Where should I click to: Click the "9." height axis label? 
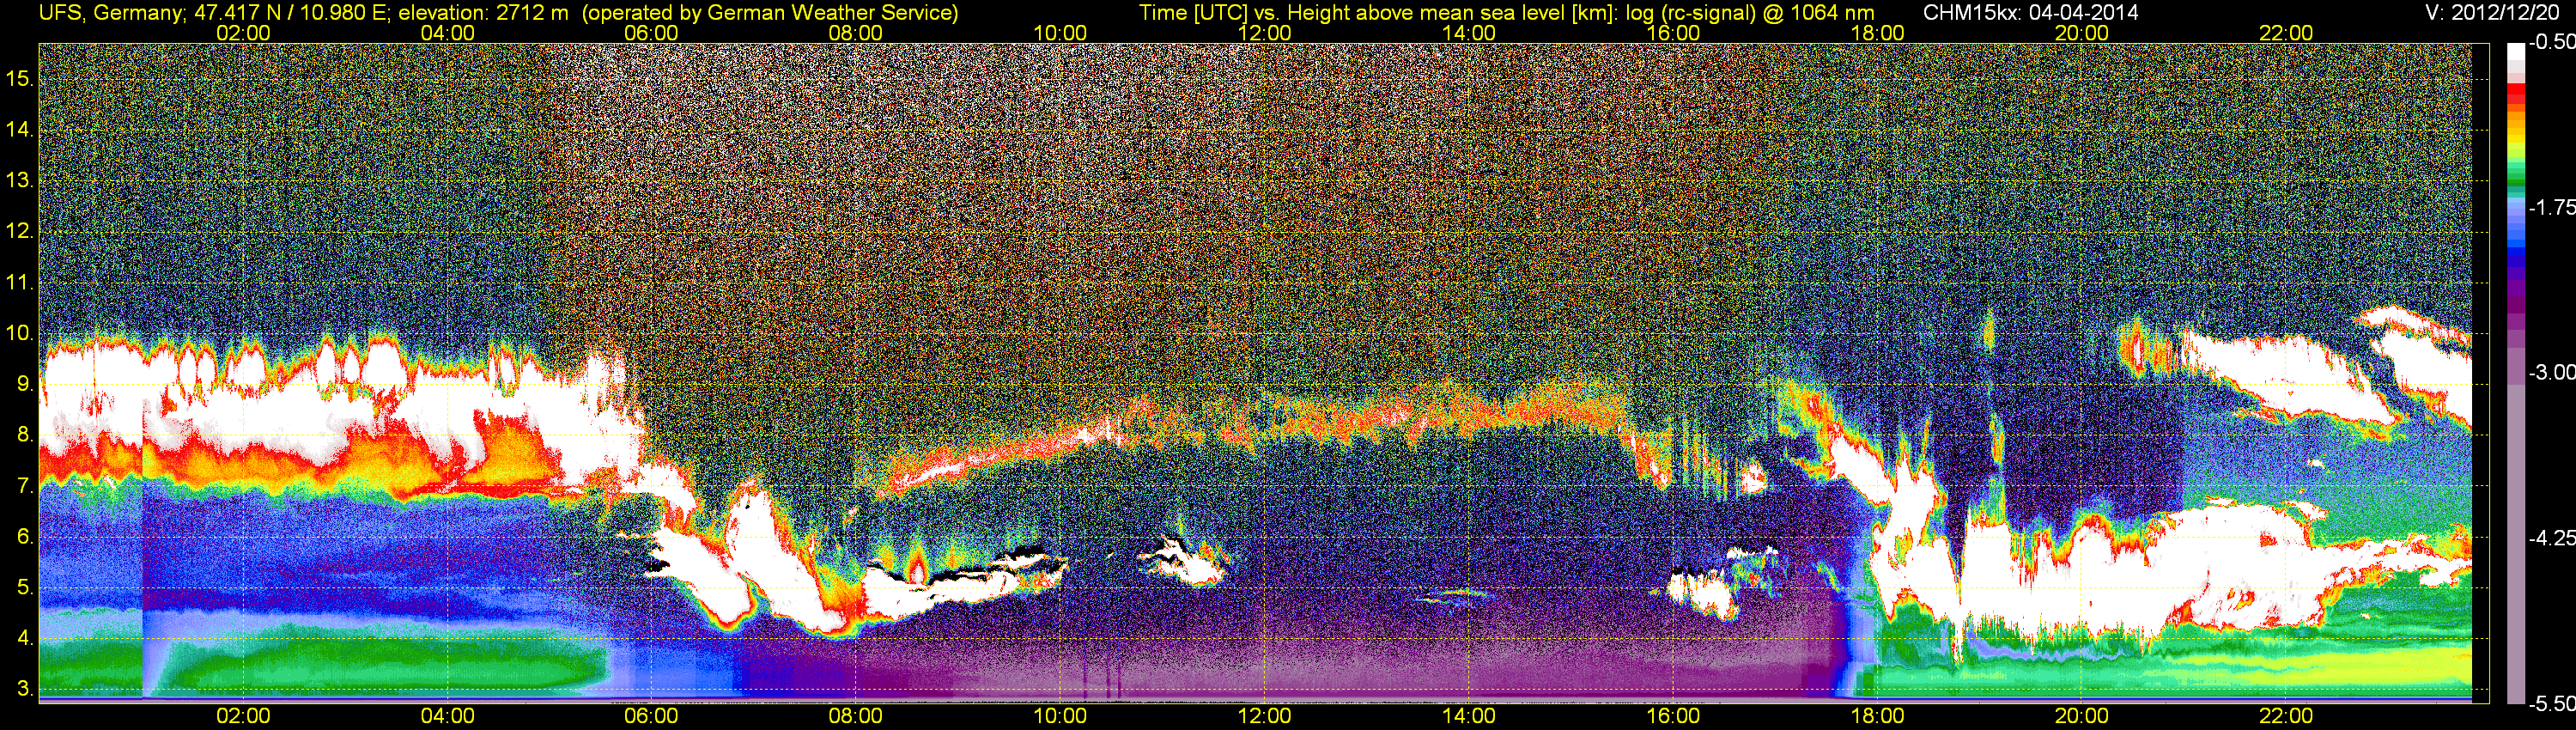coord(25,384)
